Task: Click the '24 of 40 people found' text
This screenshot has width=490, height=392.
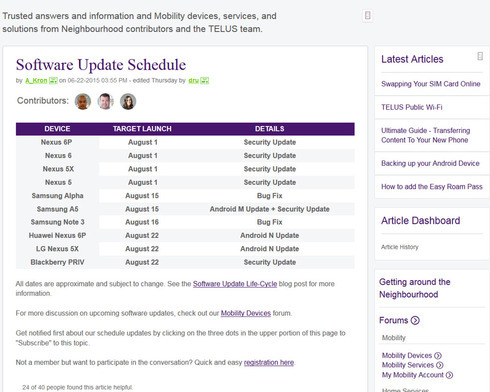Action: coord(77,387)
